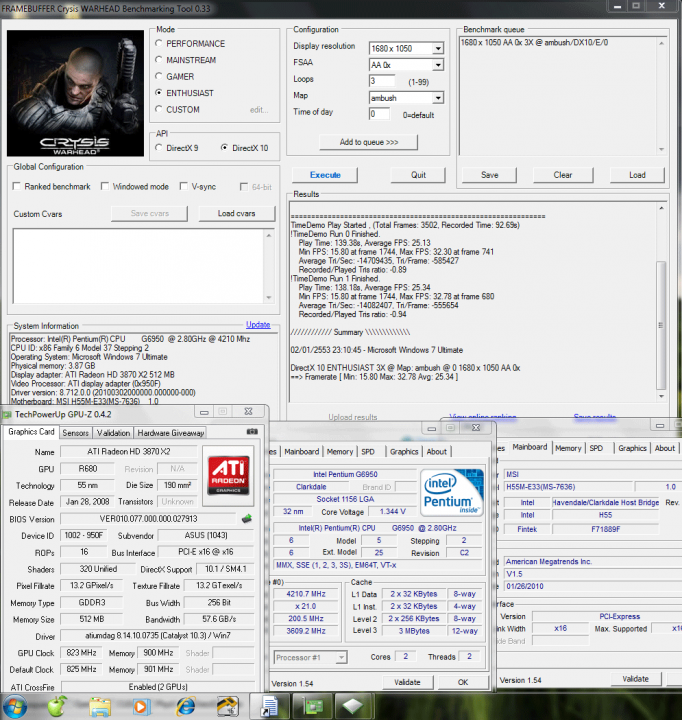Click the Results scrollbar down arrow
The image size is (682, 720).
tap(661, 396)
